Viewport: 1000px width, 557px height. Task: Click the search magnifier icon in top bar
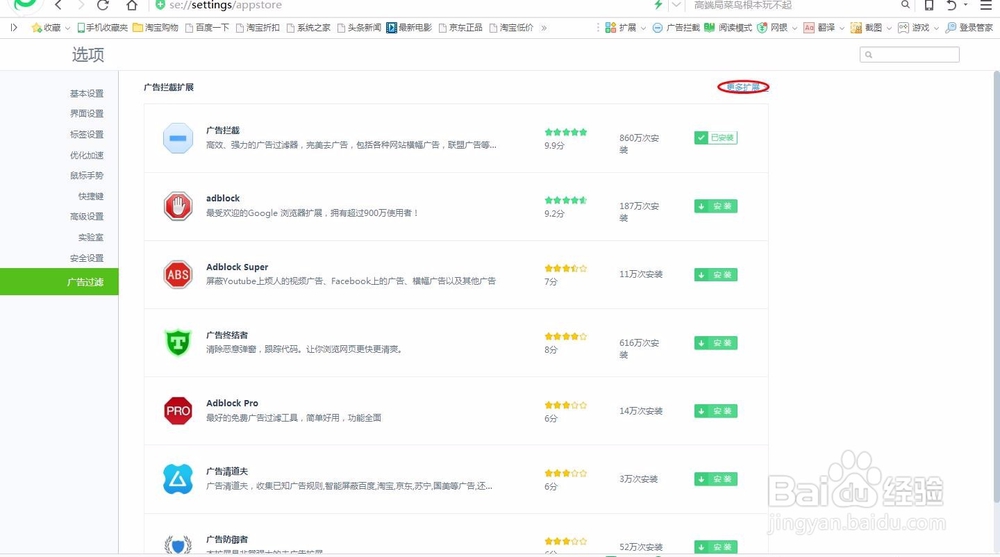click(x=905, y=5)
